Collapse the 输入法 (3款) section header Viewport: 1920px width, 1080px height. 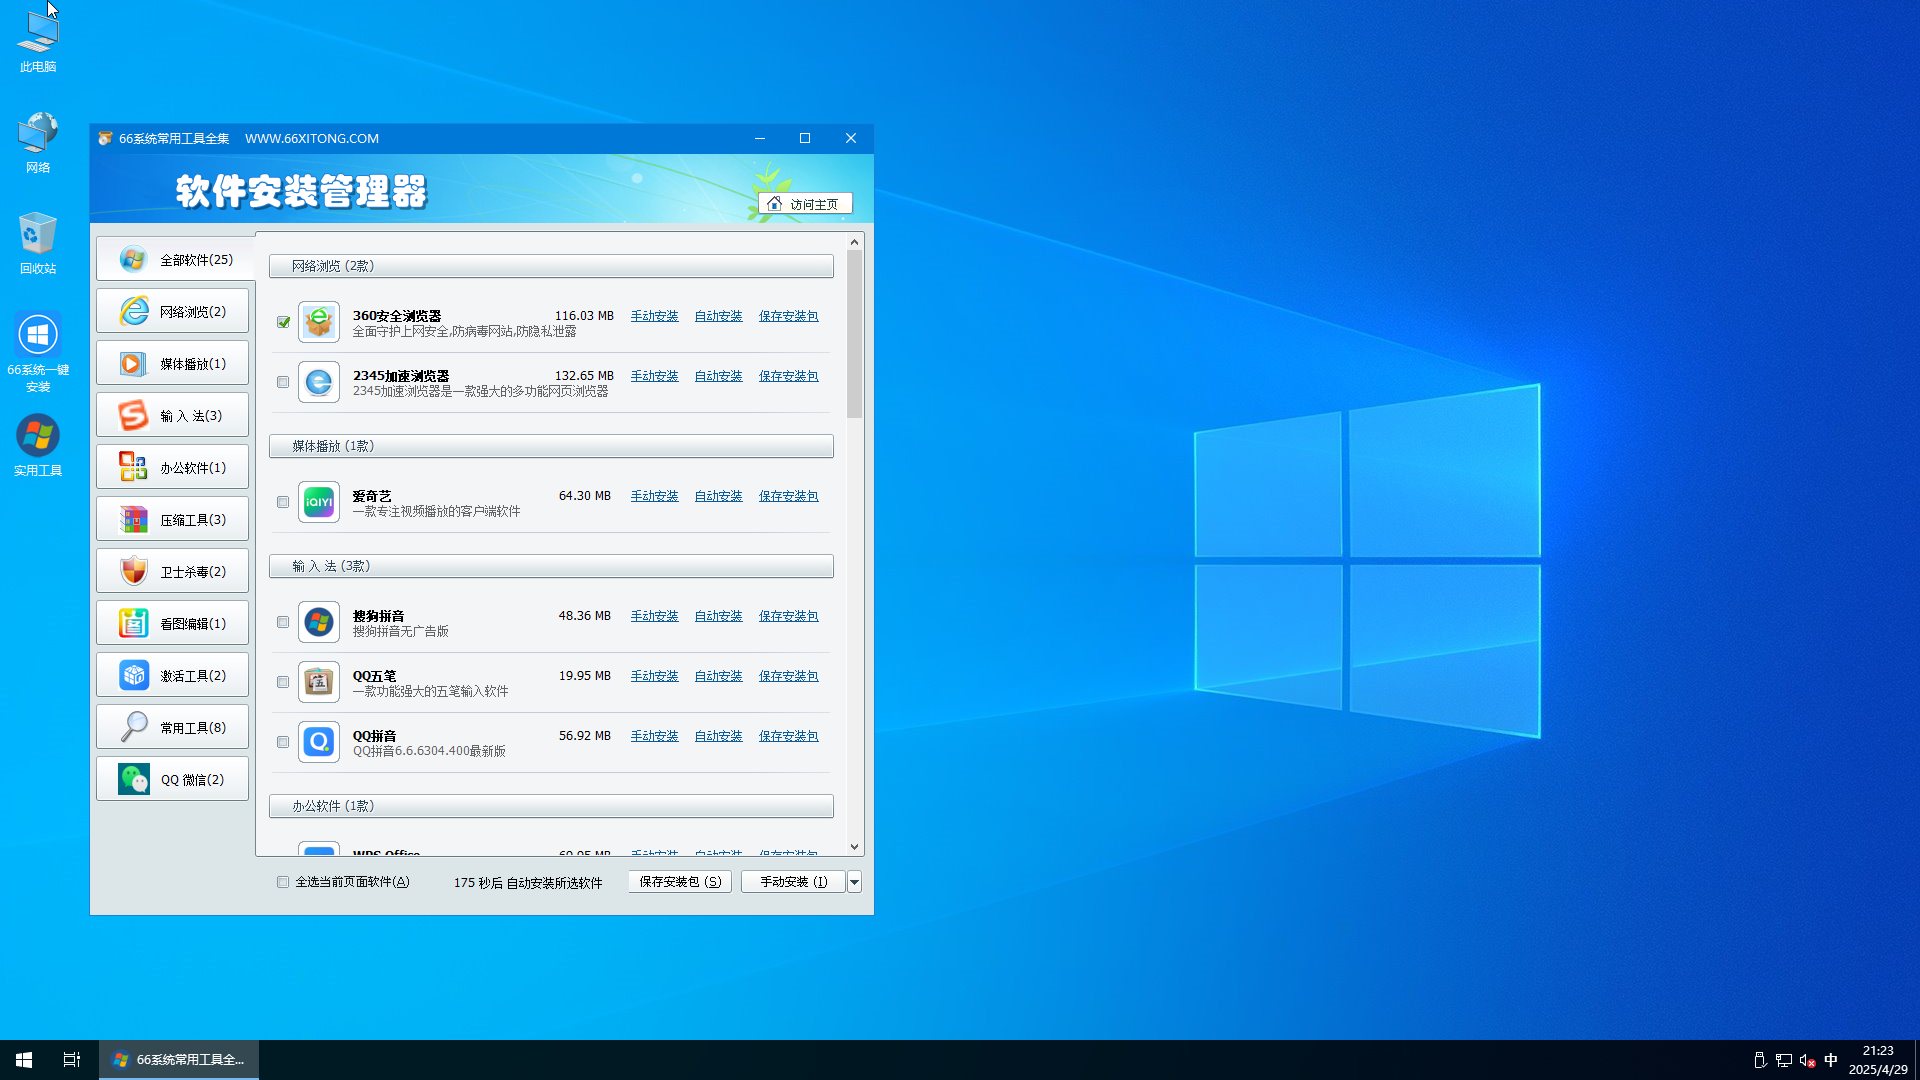(551, 566)
